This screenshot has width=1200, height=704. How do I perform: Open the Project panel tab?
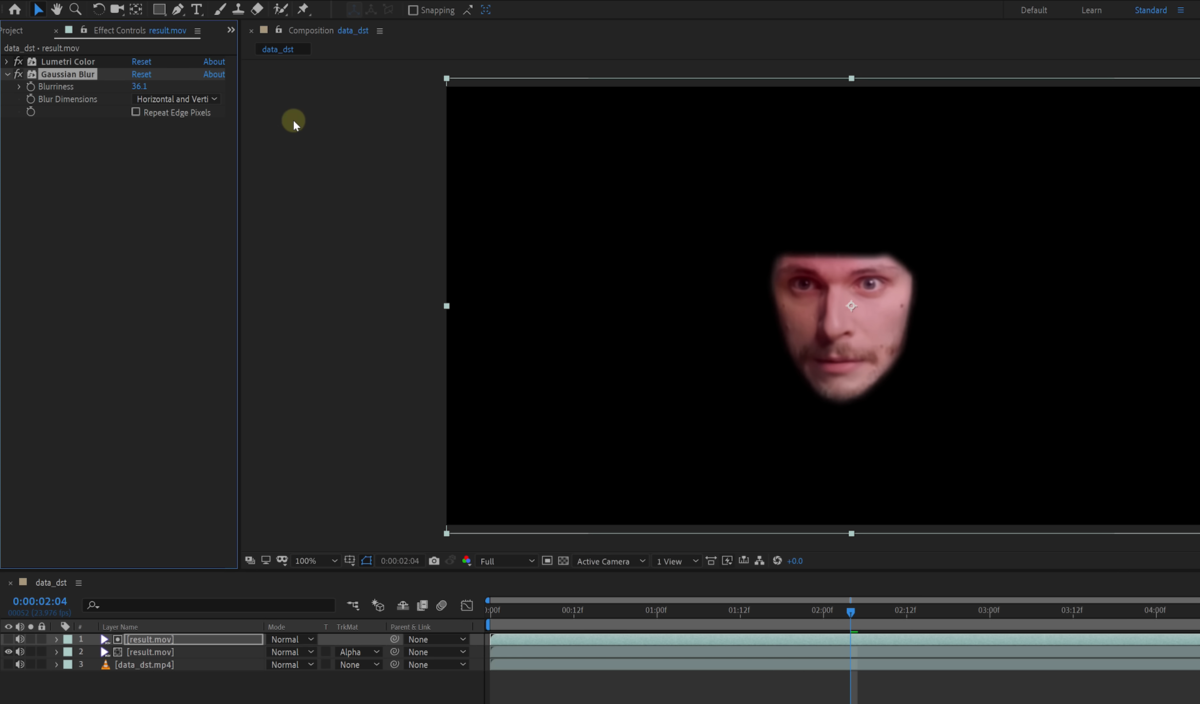11,30
